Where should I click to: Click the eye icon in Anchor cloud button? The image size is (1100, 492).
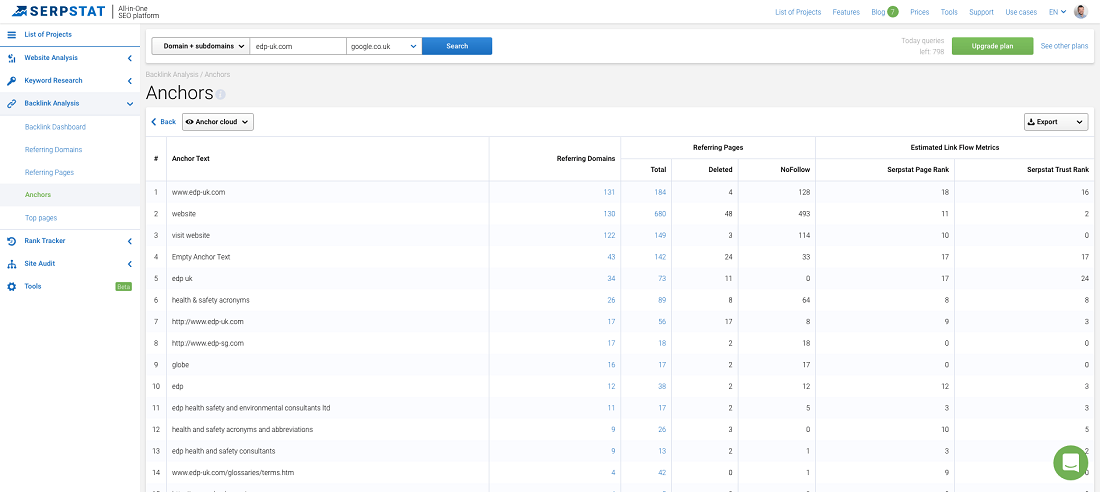click(189, 121)
